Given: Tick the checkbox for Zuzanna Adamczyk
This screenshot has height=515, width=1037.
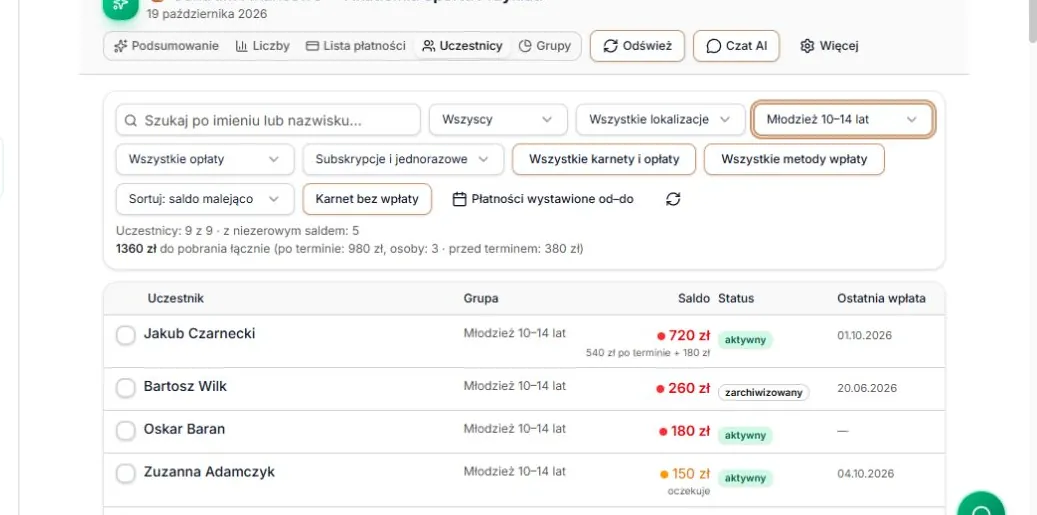Looking at the screenshot, I should click(126, 473).
